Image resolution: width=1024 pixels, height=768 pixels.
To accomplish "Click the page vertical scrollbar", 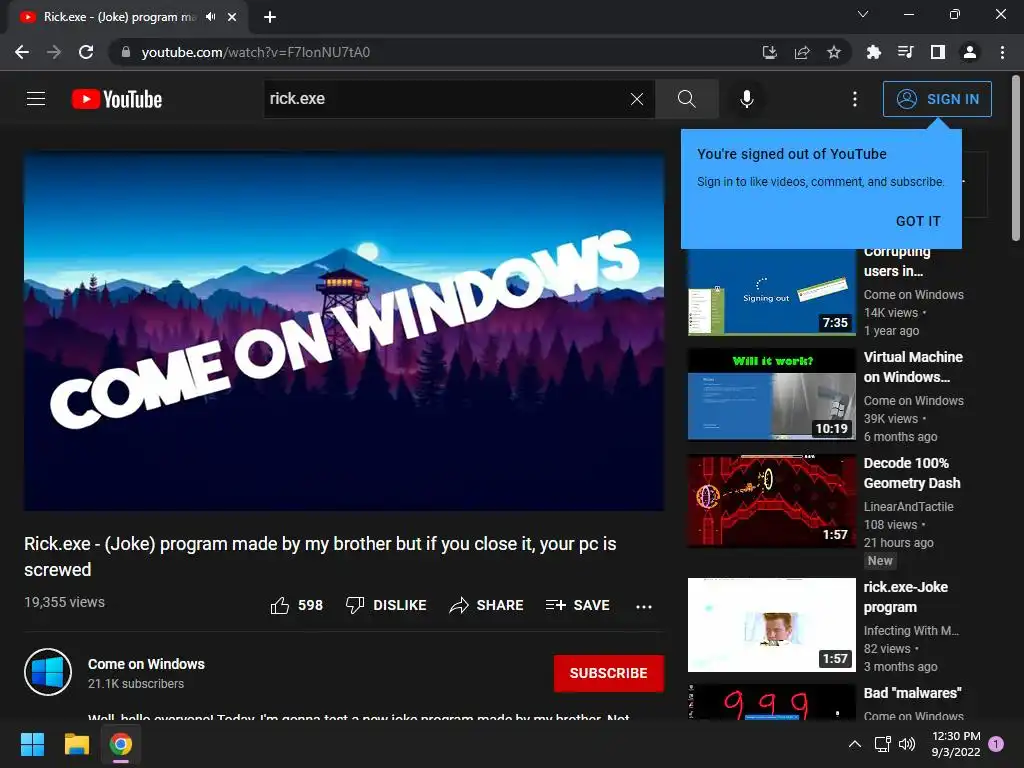I will (1016, 157).
